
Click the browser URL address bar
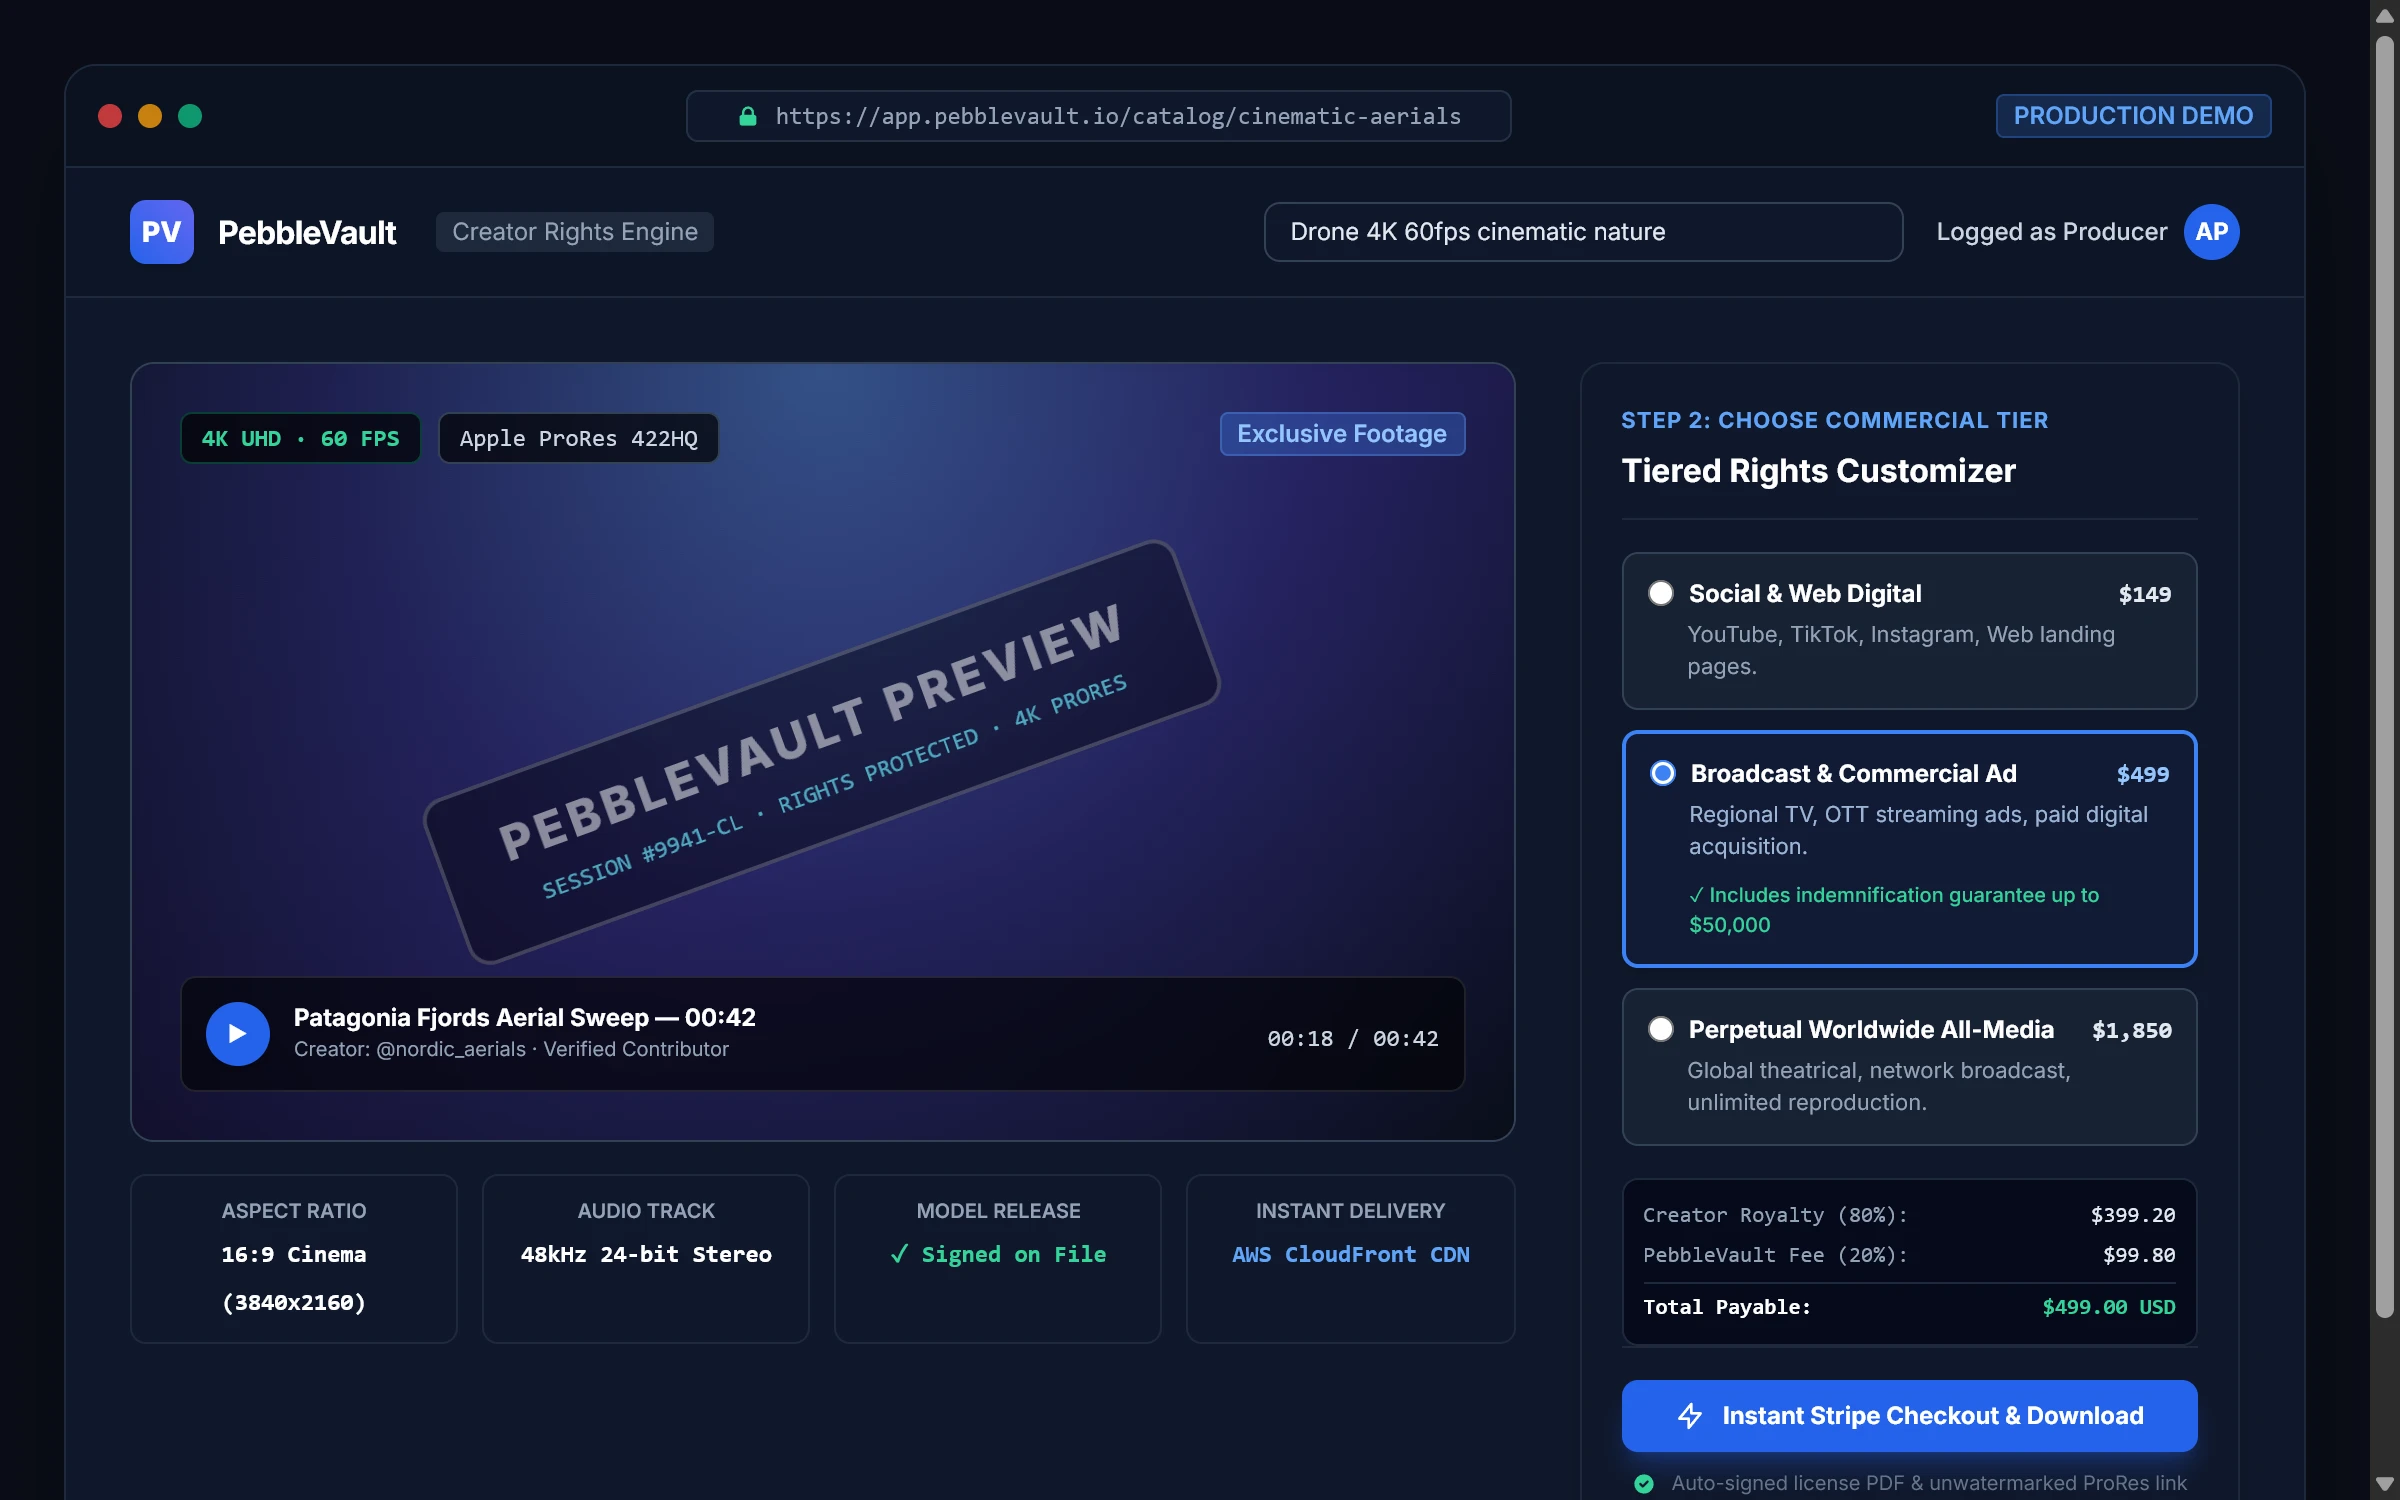(x=1098, y=116)
